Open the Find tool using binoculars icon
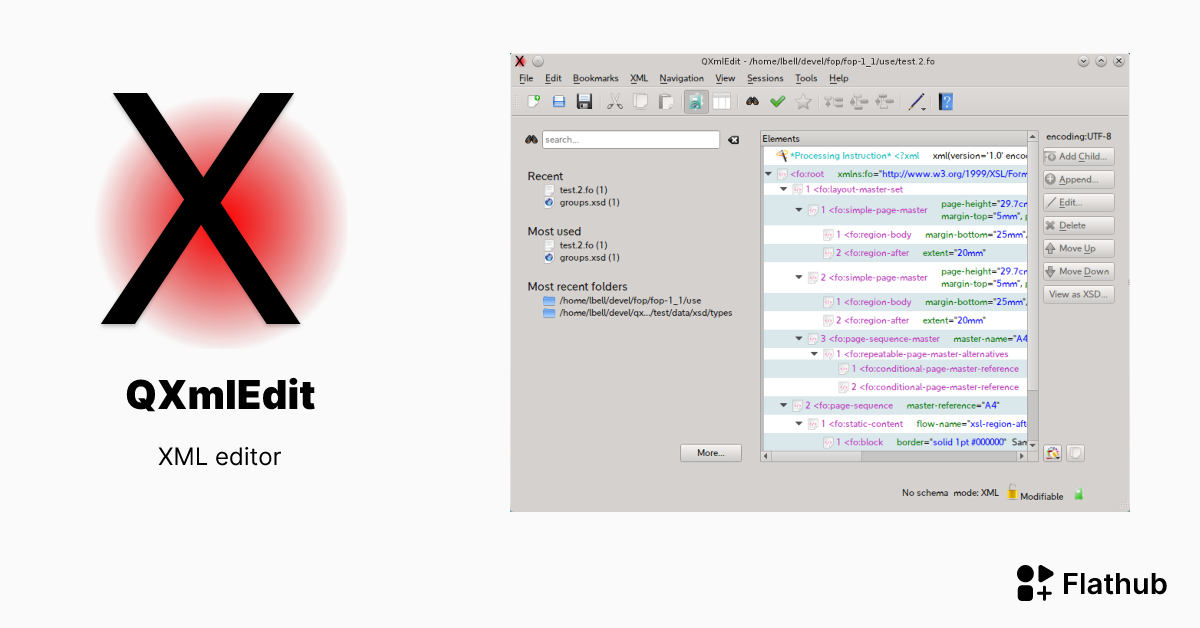Screen dimensions: 1200x628 [x=752, y=101]
